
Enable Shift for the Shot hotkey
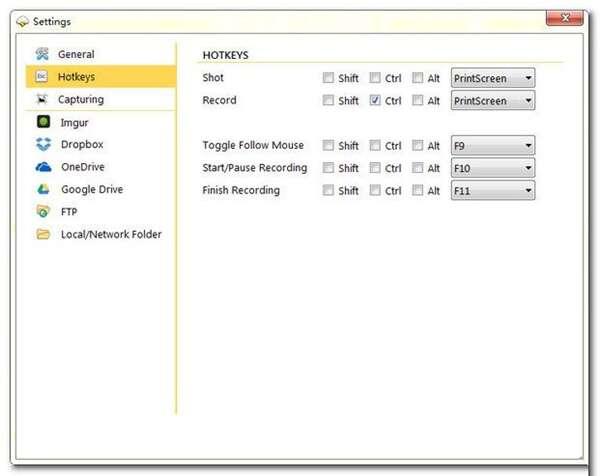point(328,78)
